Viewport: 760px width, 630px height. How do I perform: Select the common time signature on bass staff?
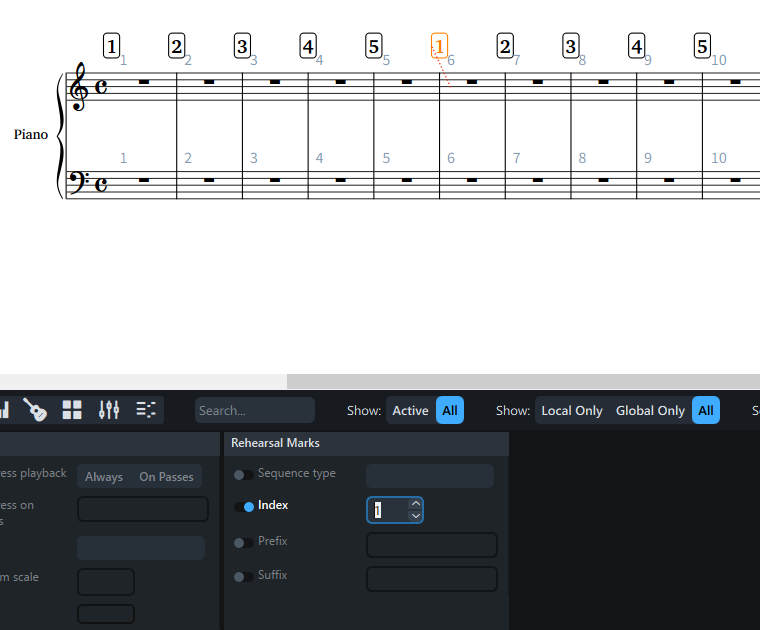tap(101, 184)
